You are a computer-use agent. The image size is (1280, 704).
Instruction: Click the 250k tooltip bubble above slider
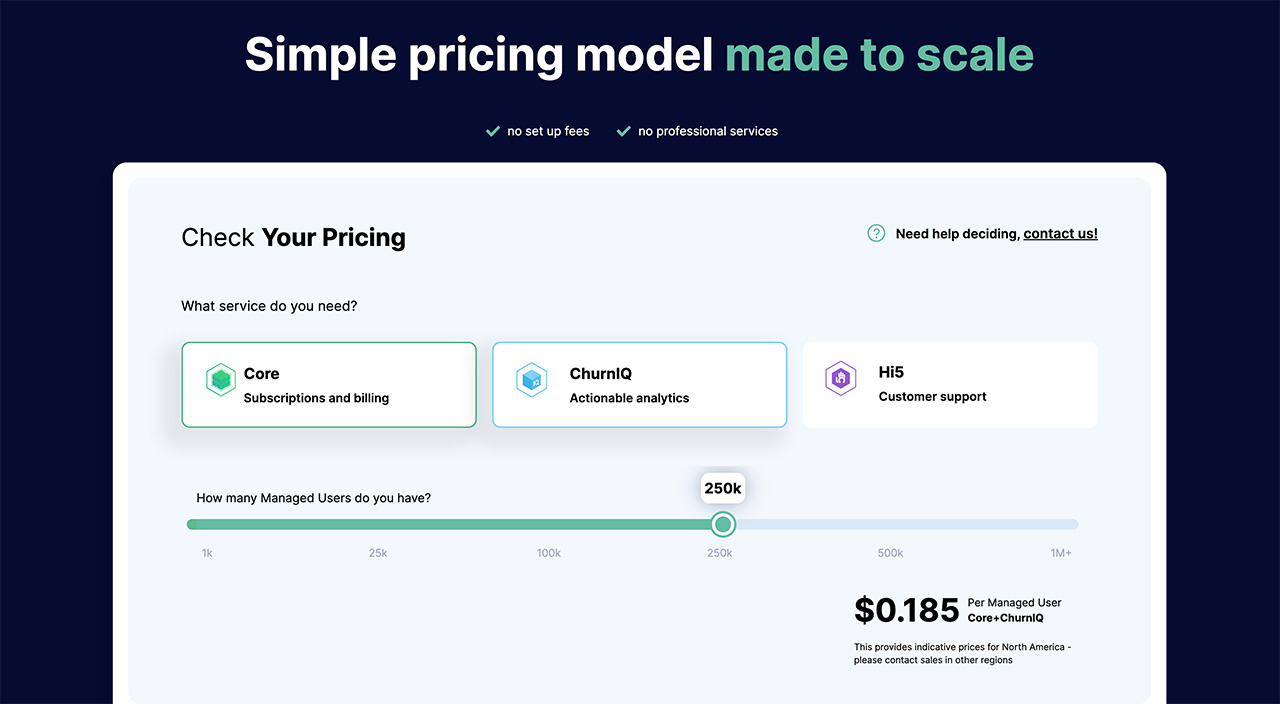coord(723,488)
